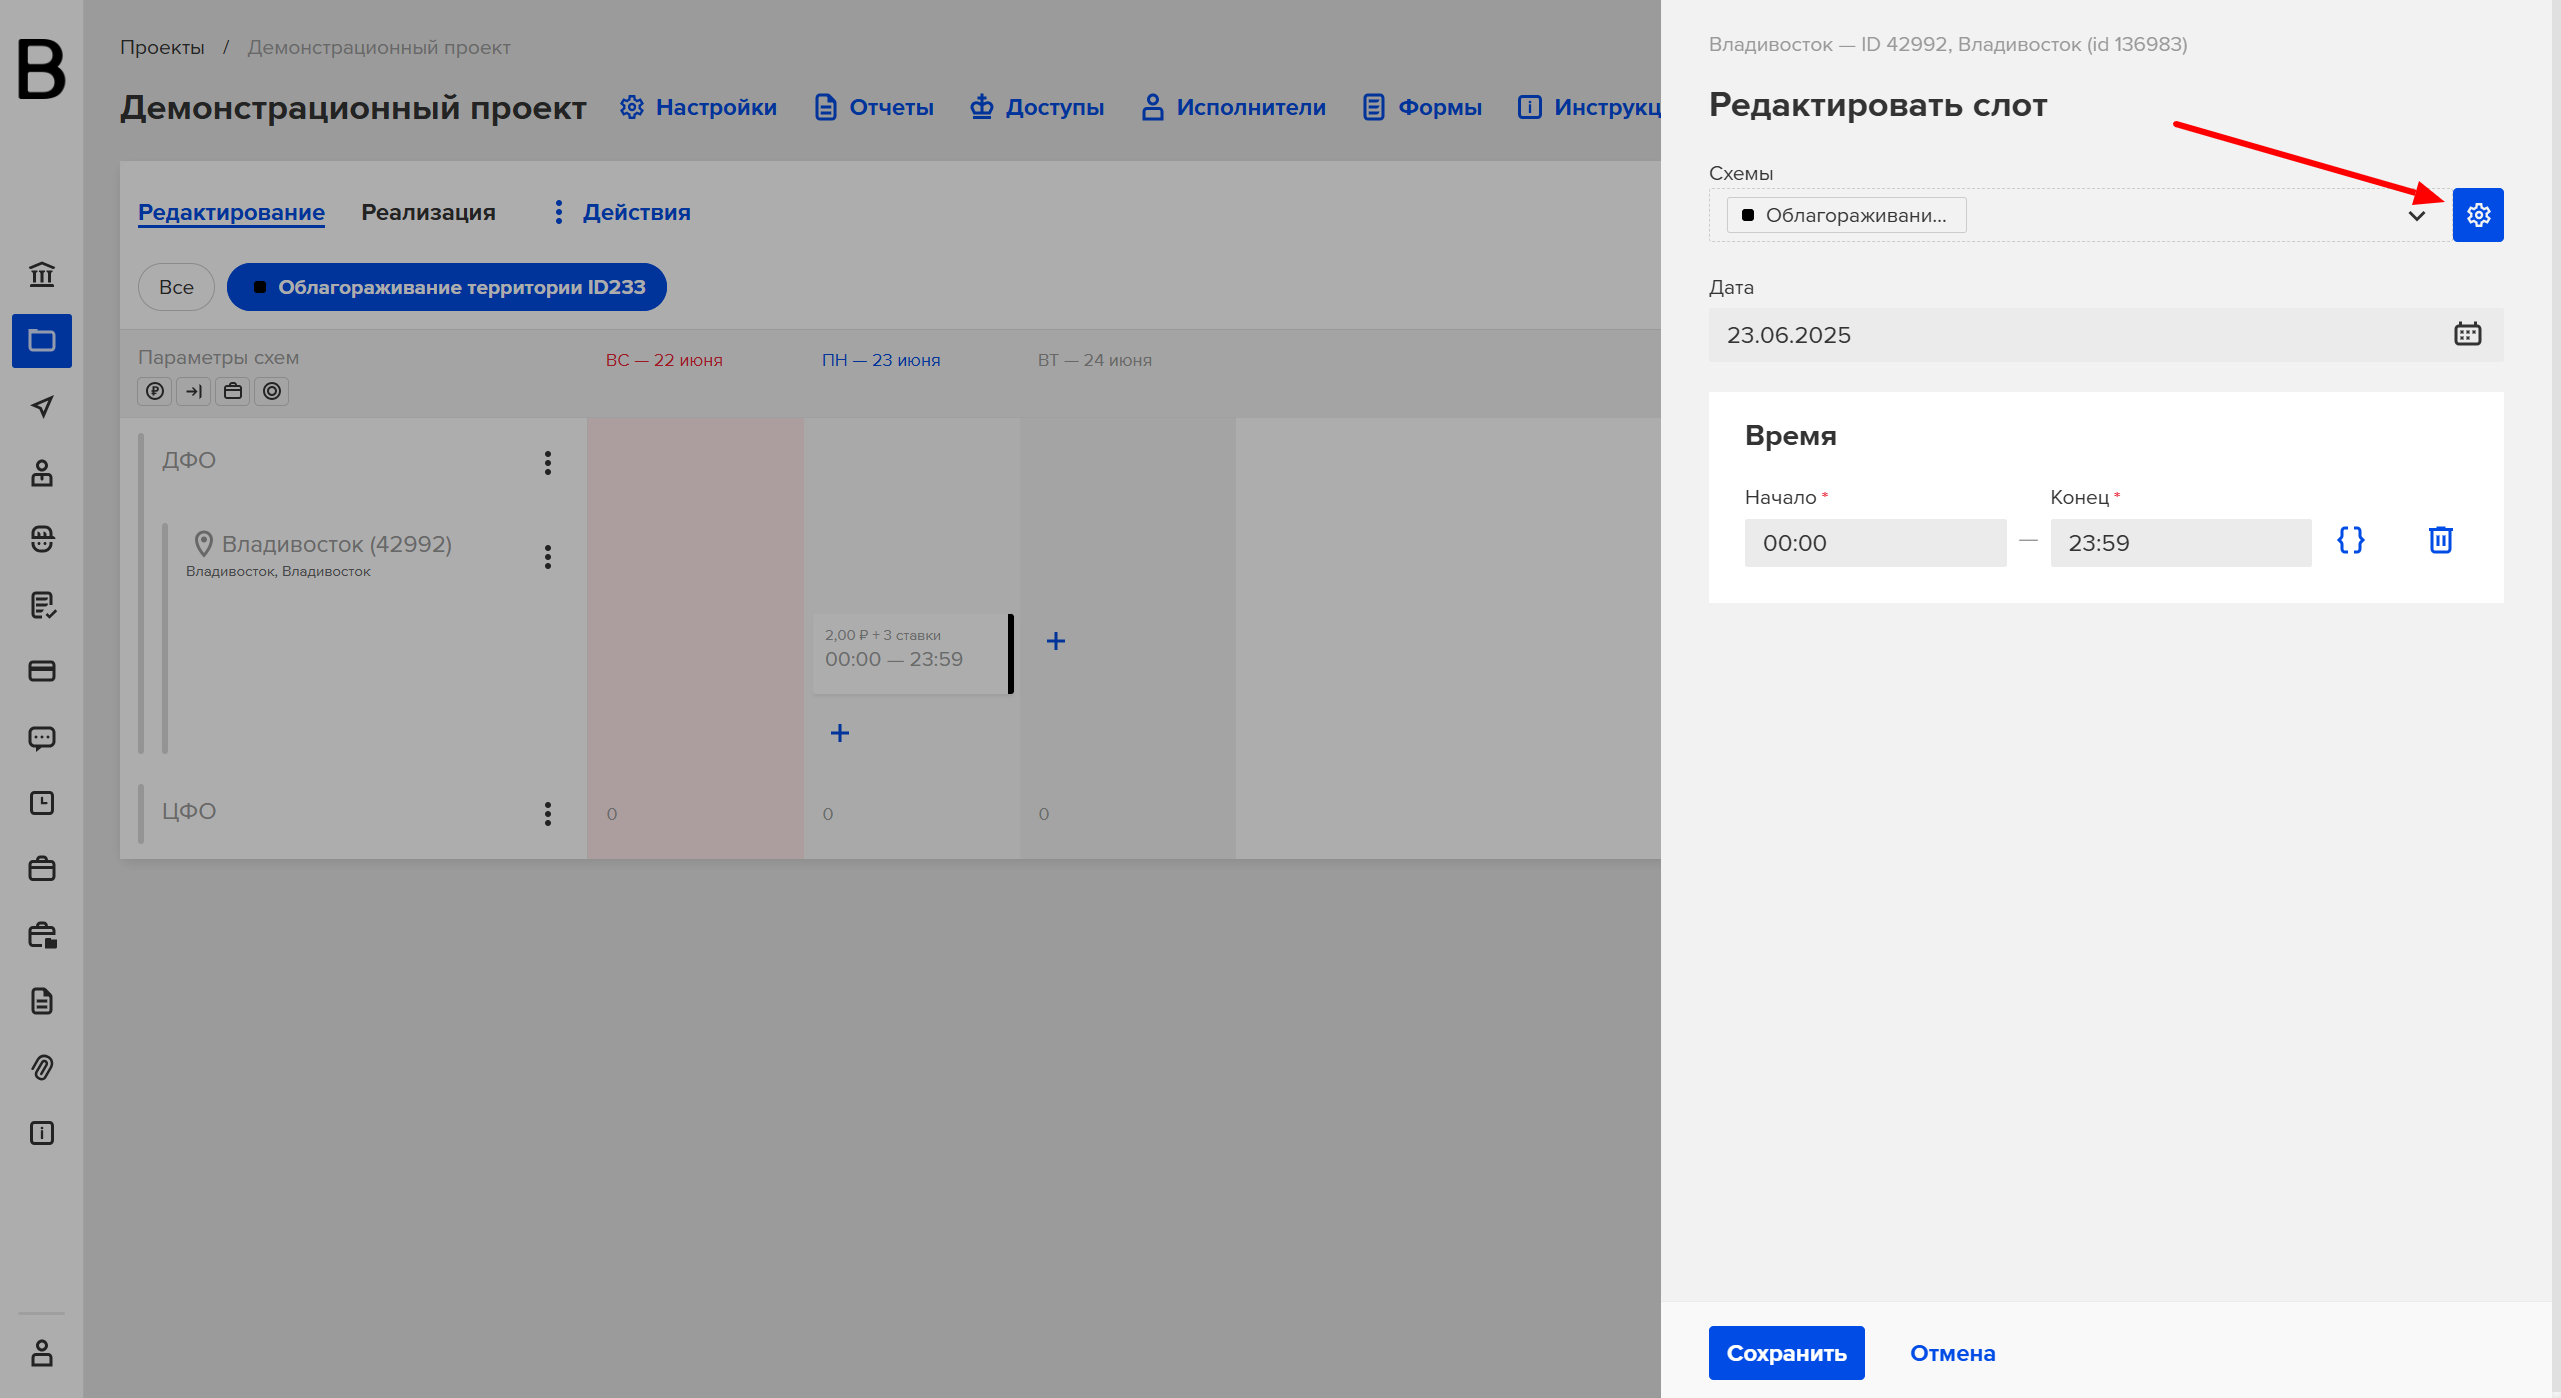Viewport: 2561px width, 1398px height.
Task: Click the Отмена link
Action: pyautogui.click(x=1952, y=1353)
